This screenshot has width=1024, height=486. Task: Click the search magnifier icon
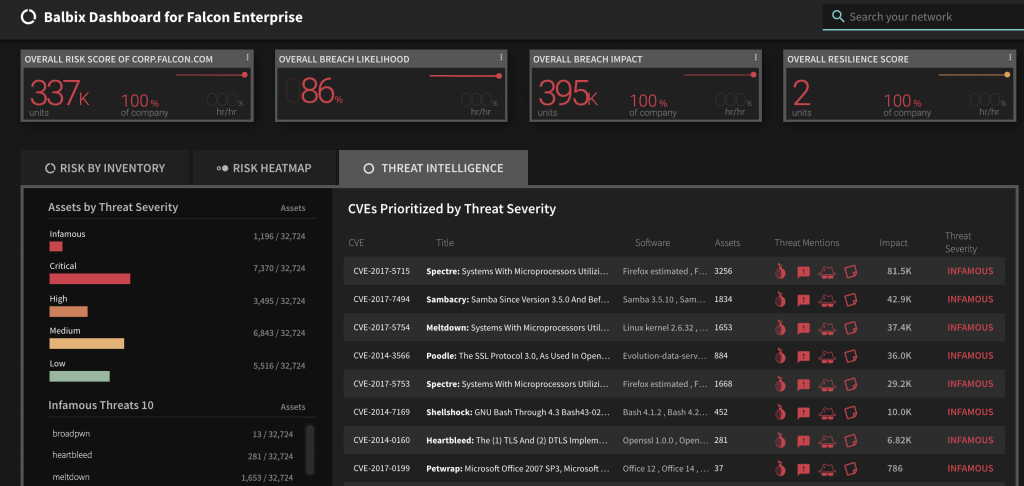point(837,17)
